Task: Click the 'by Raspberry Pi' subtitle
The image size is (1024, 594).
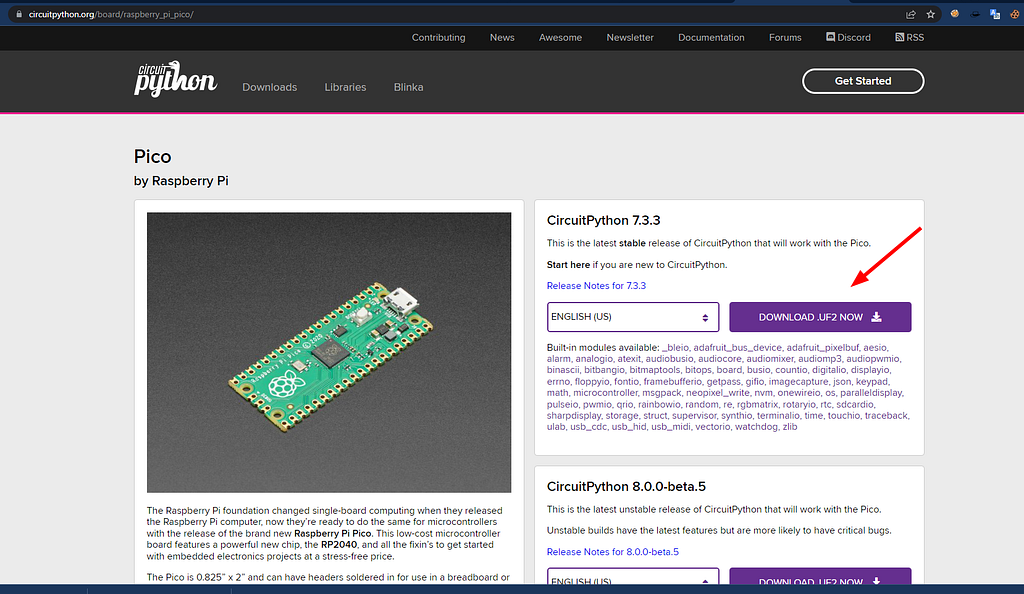Action: coord(181,181)
